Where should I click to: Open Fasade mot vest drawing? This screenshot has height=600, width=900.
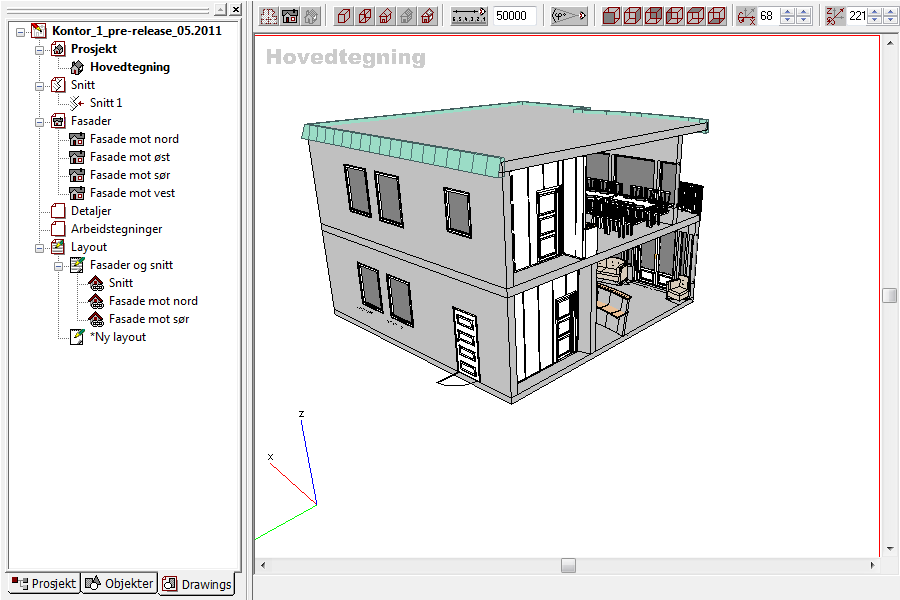point(132,193)
